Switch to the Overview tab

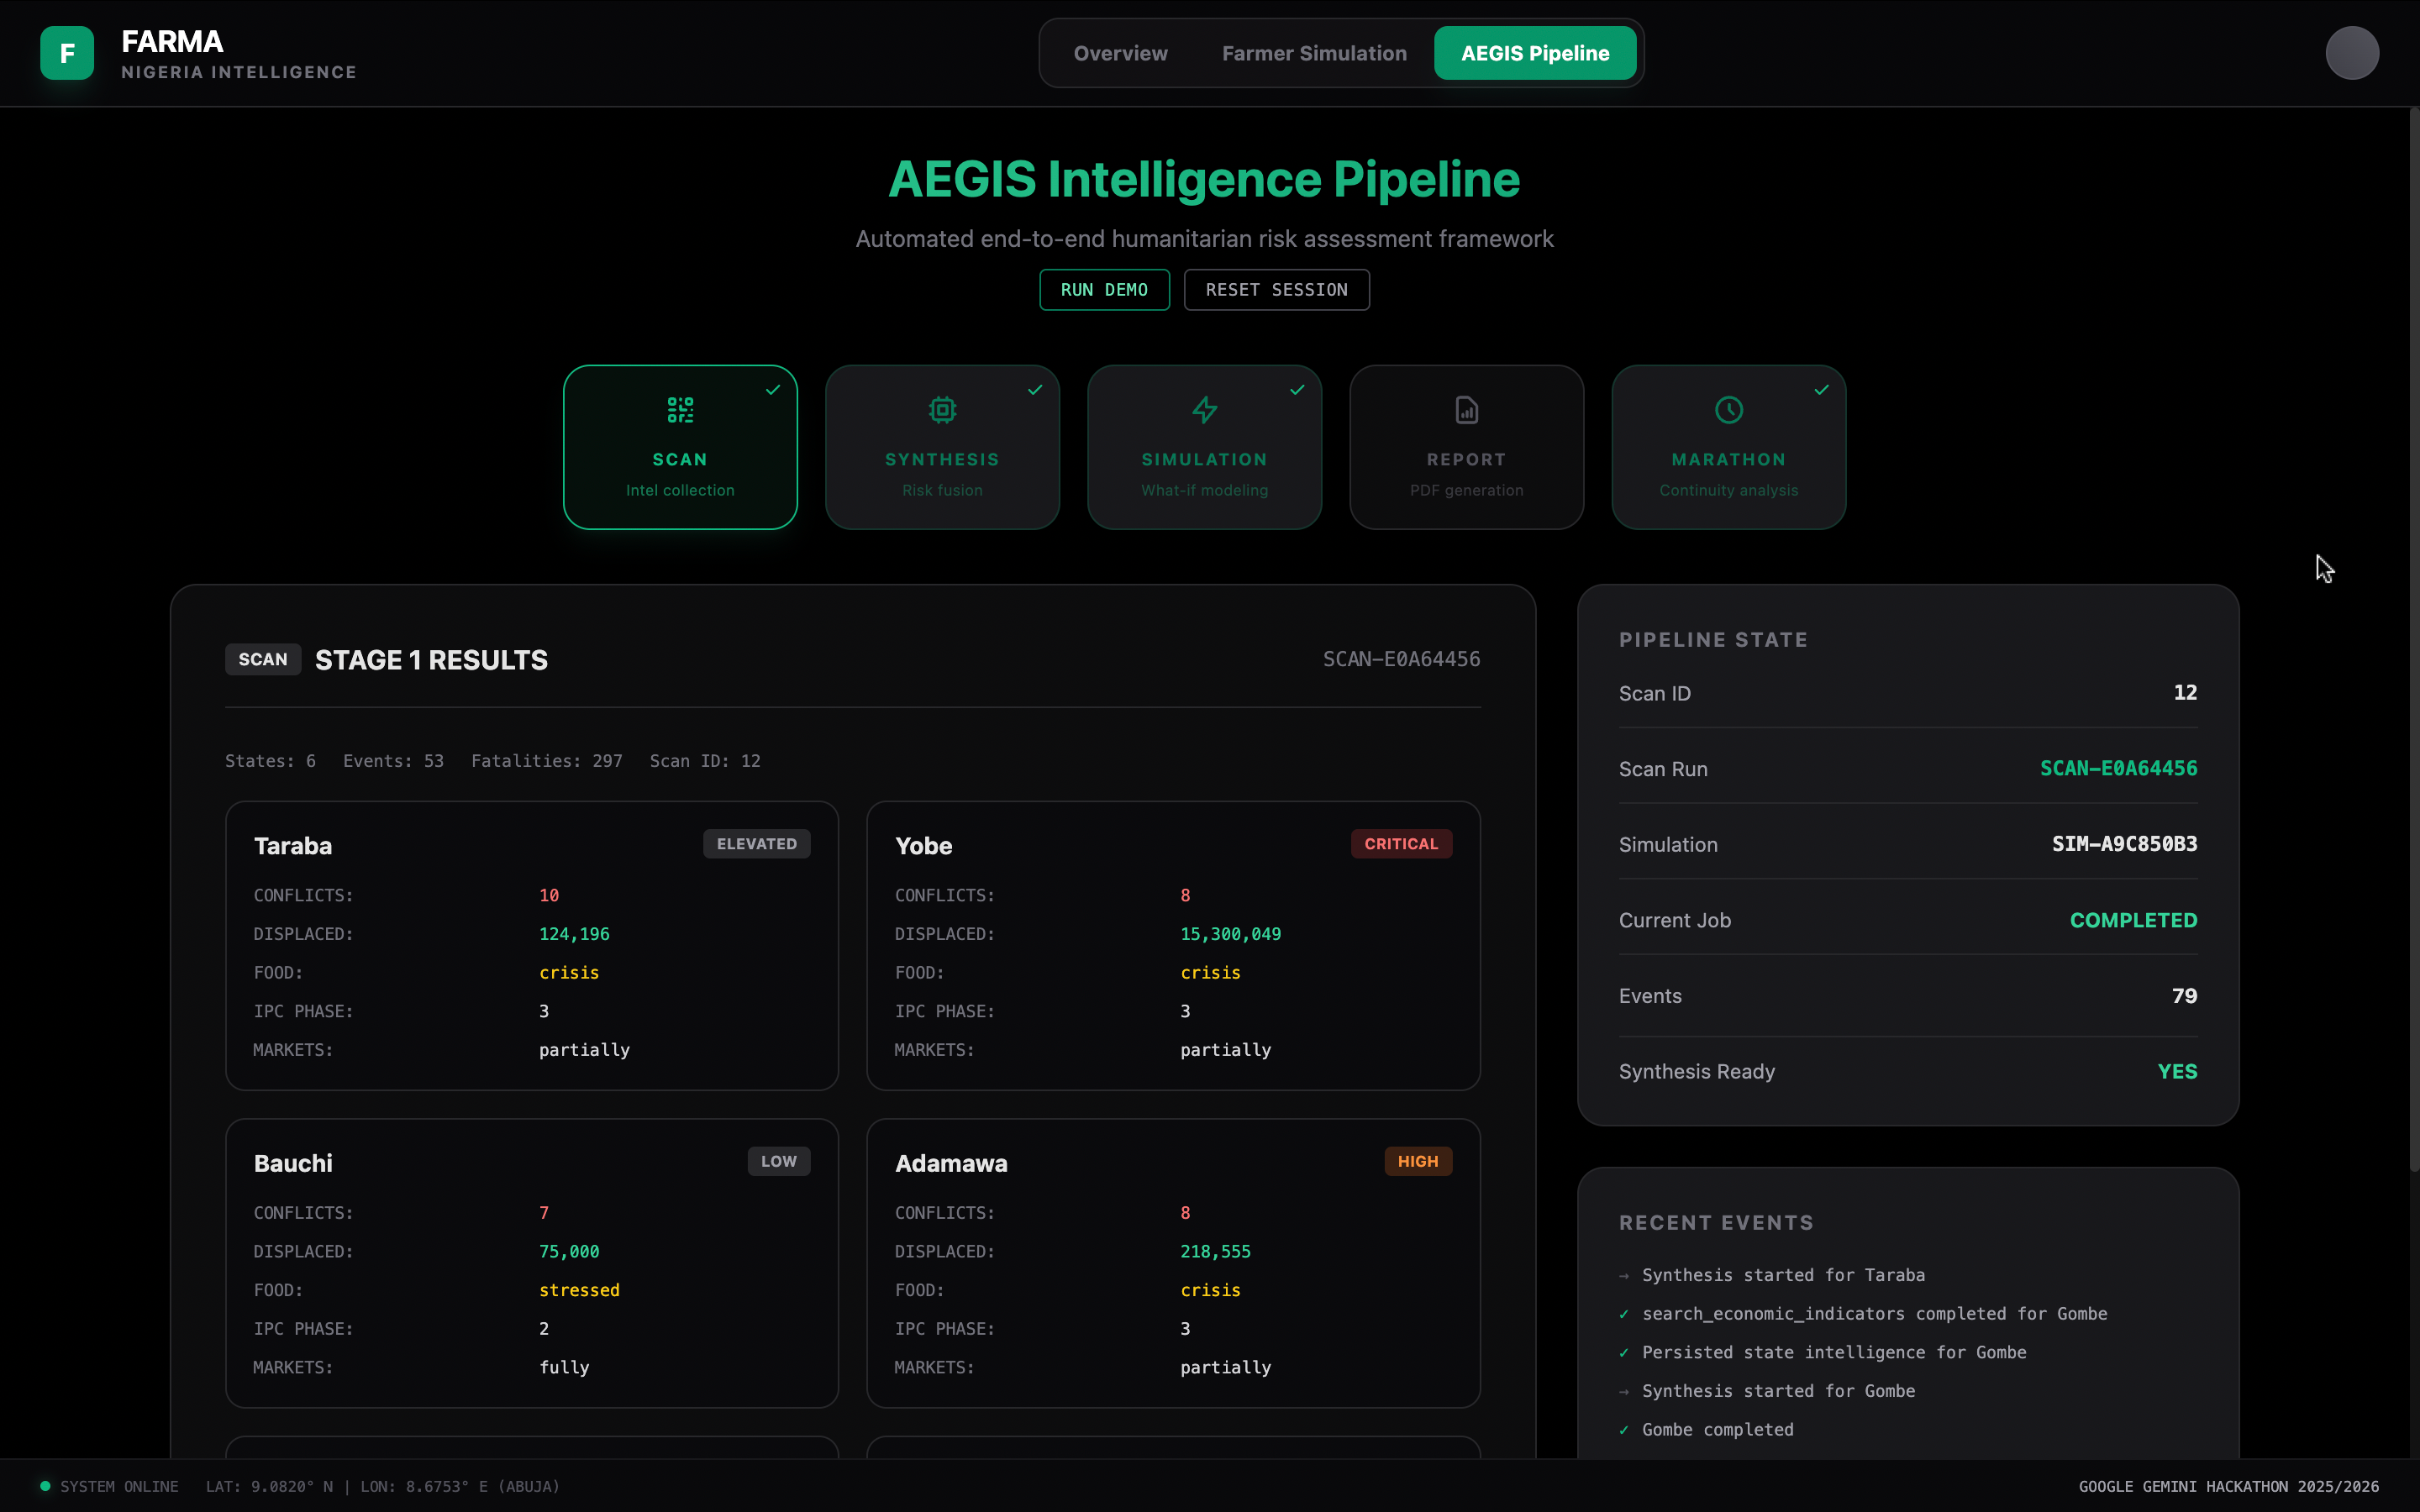pos(1120,54)
